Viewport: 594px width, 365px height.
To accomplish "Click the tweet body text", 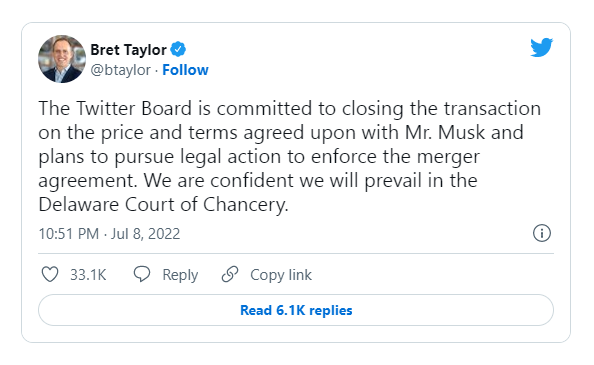I will pos(289,156).
